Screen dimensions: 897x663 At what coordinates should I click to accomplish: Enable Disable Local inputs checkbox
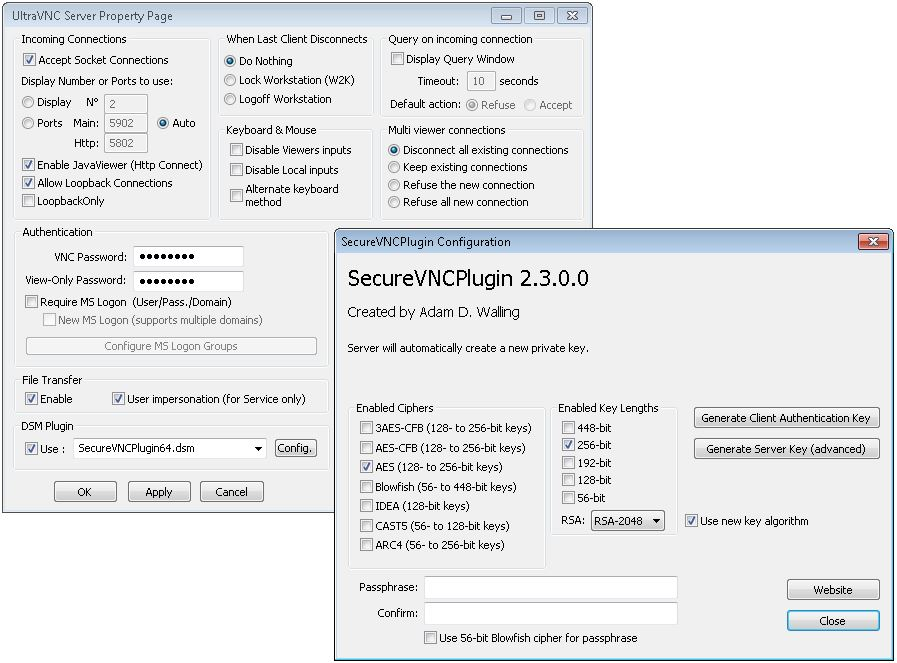click(x=236, y=170)
